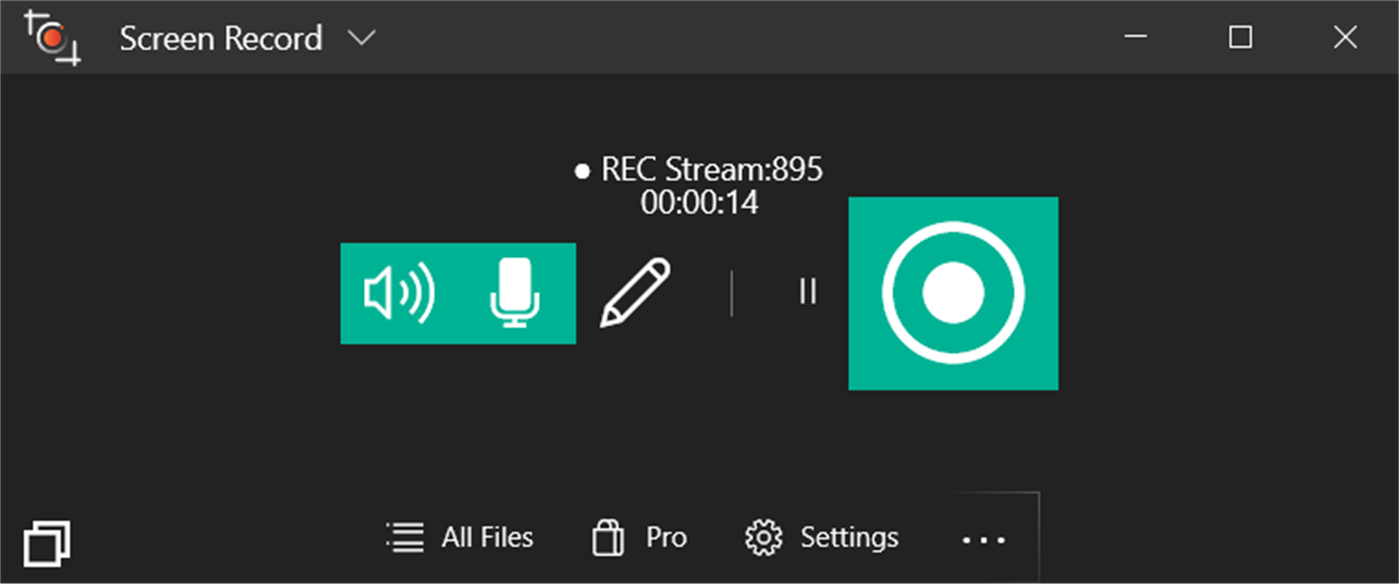
Task: Open the Settings gear icon
Action: (x=763, y=537)
